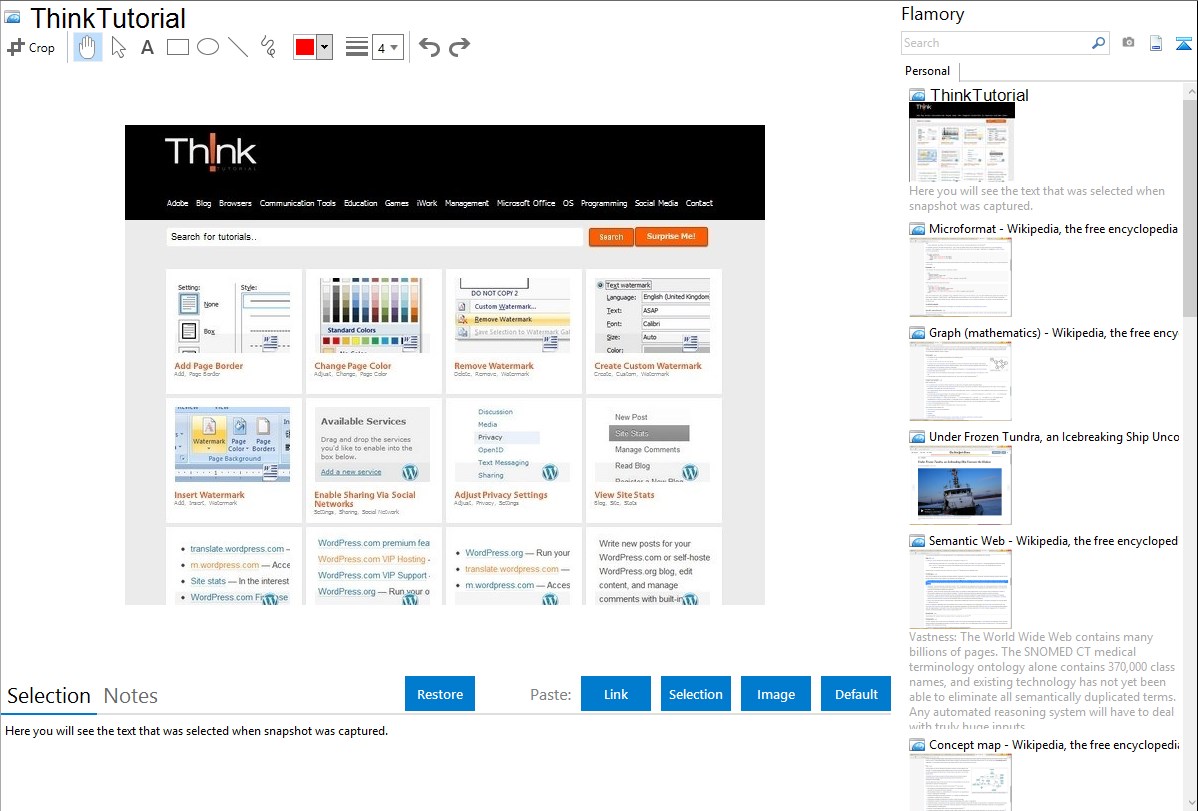This screenshot has height=811, width=1198.
Task: Click the icon next to Semantic Web snapshot
Action: [x=917, y=541]
